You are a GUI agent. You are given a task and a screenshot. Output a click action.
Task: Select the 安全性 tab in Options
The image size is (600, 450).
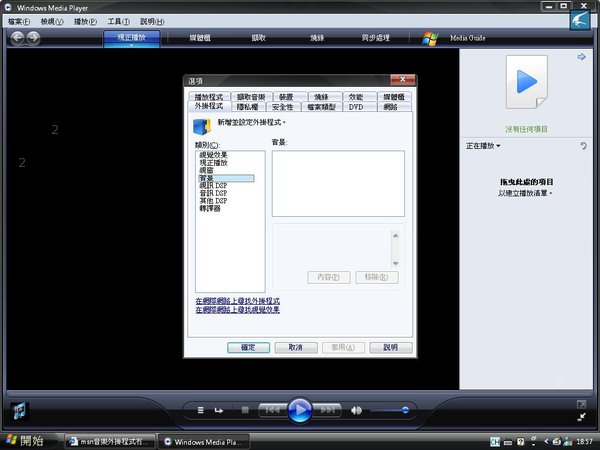tap(282, 107)
